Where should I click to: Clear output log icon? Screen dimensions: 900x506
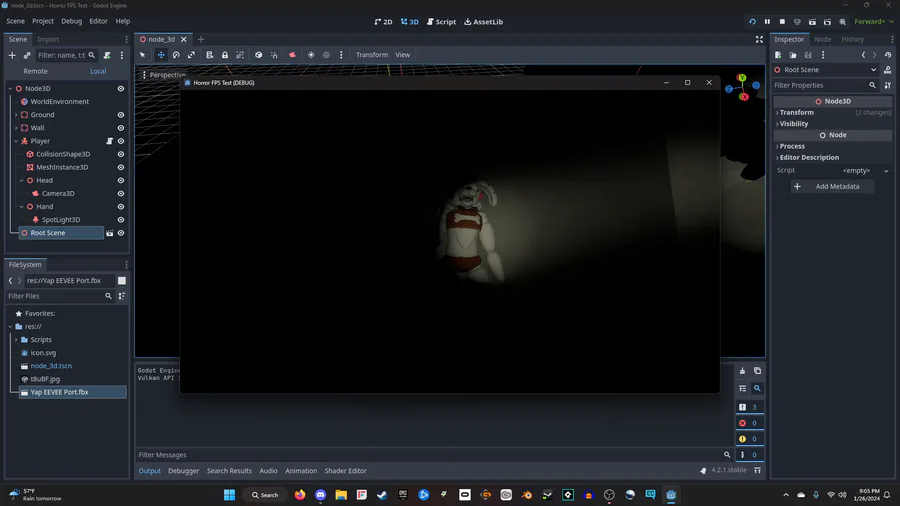tap(742, 371)
